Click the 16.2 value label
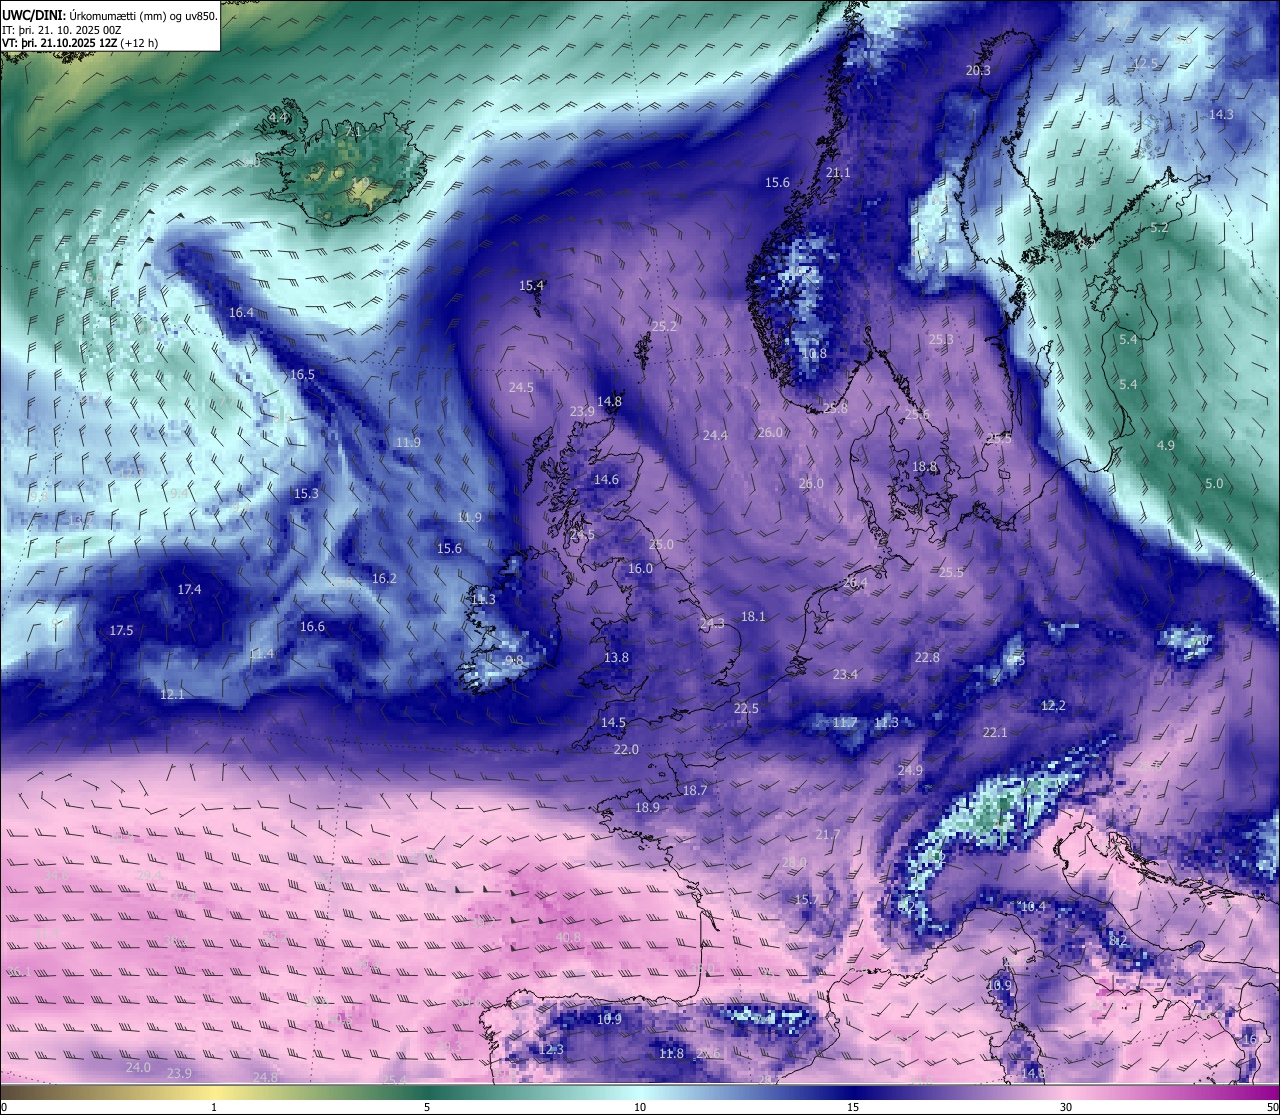Screen dimensions: 1280x1115 coord(384,579)
